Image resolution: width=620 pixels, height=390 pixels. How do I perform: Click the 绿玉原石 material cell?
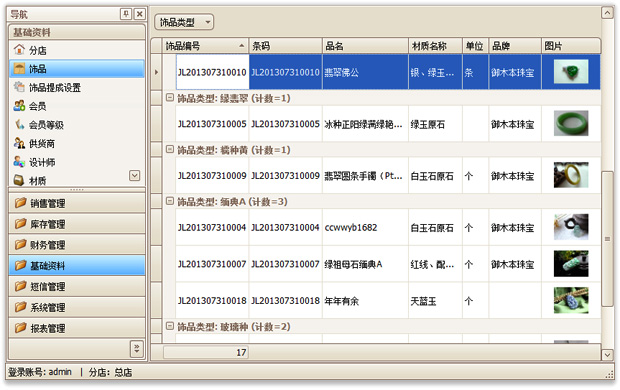(x=435, y=124)
